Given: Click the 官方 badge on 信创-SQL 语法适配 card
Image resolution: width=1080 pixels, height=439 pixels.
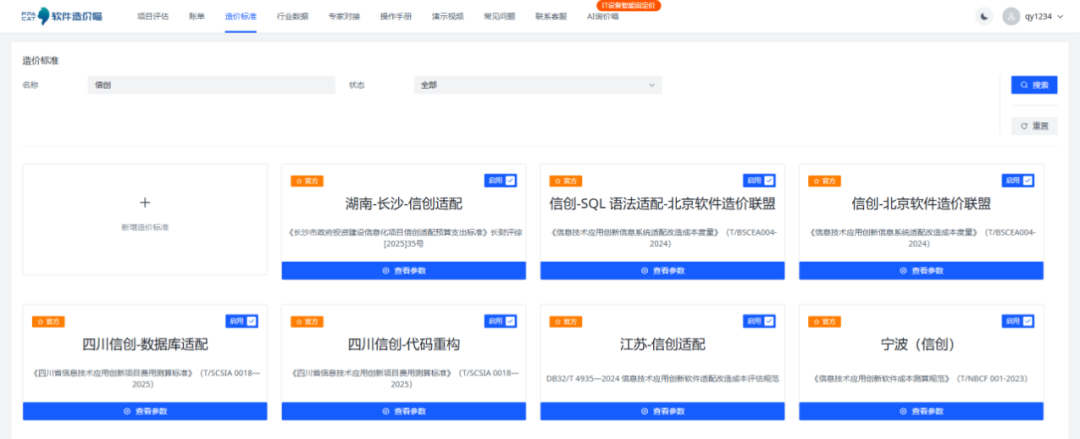Looking at the screenshot, I should (565, 181).
